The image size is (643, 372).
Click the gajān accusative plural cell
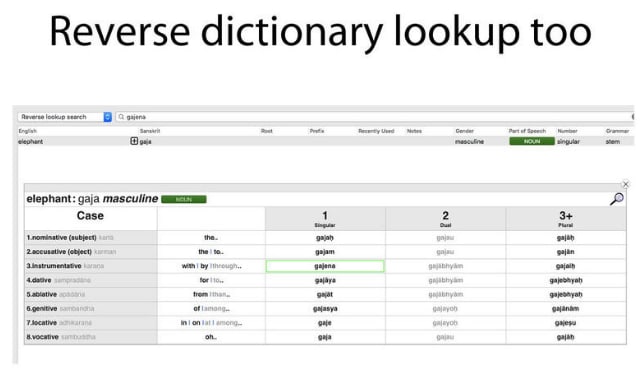[x=565, y=251]
